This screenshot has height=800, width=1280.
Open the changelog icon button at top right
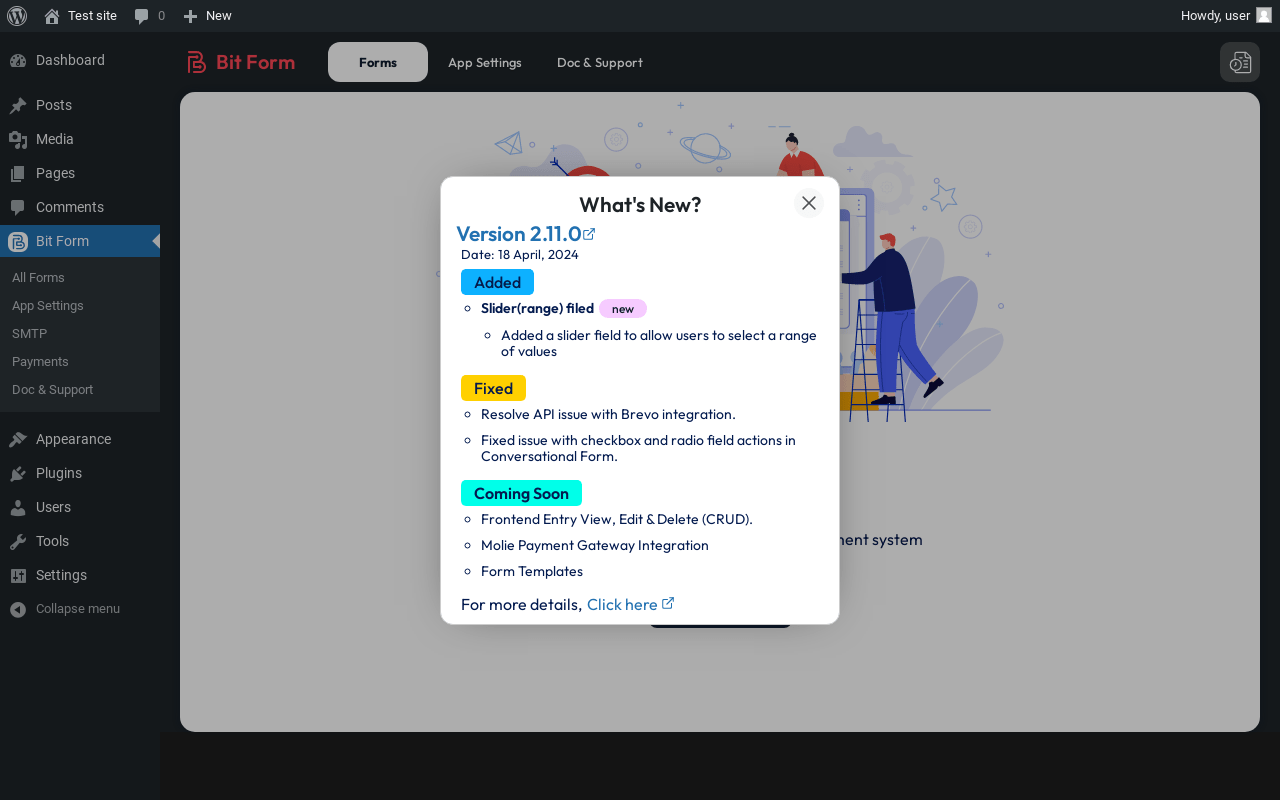tap(1240, 62)
